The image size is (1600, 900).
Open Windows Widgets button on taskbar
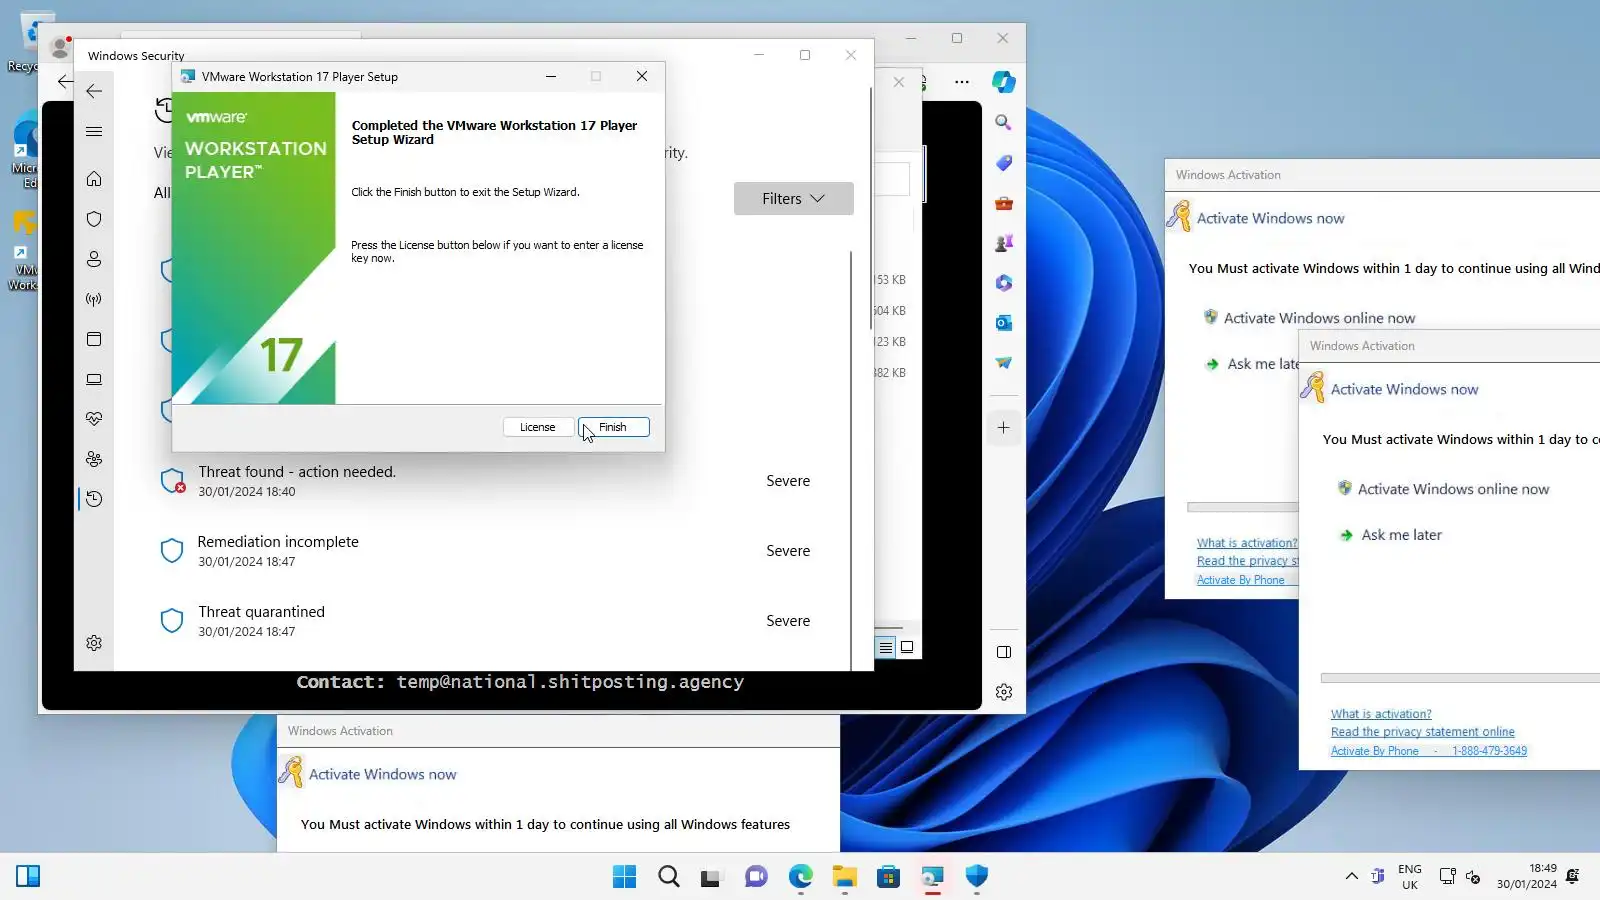coord(28,876)
